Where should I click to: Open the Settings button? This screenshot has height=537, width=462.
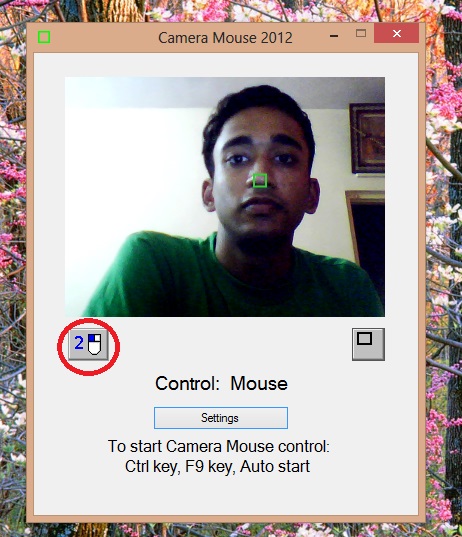(221, 418)
